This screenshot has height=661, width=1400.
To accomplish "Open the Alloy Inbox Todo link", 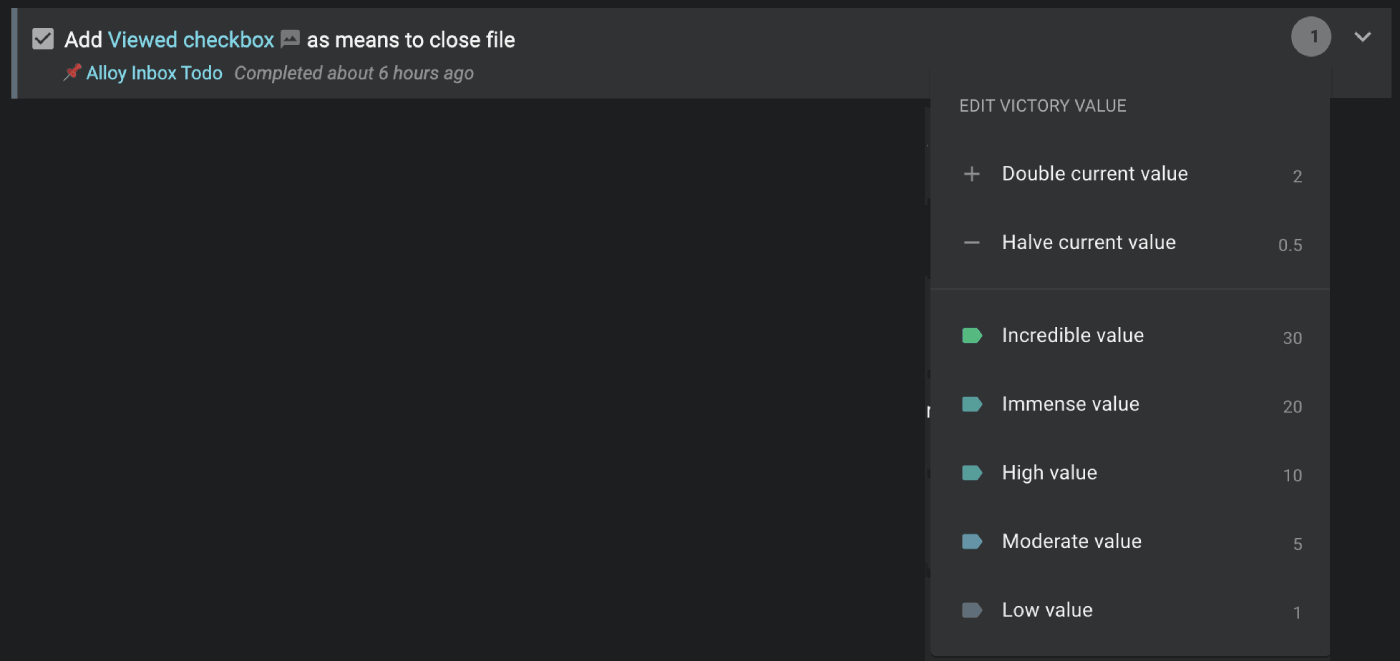I will [154, 73].
